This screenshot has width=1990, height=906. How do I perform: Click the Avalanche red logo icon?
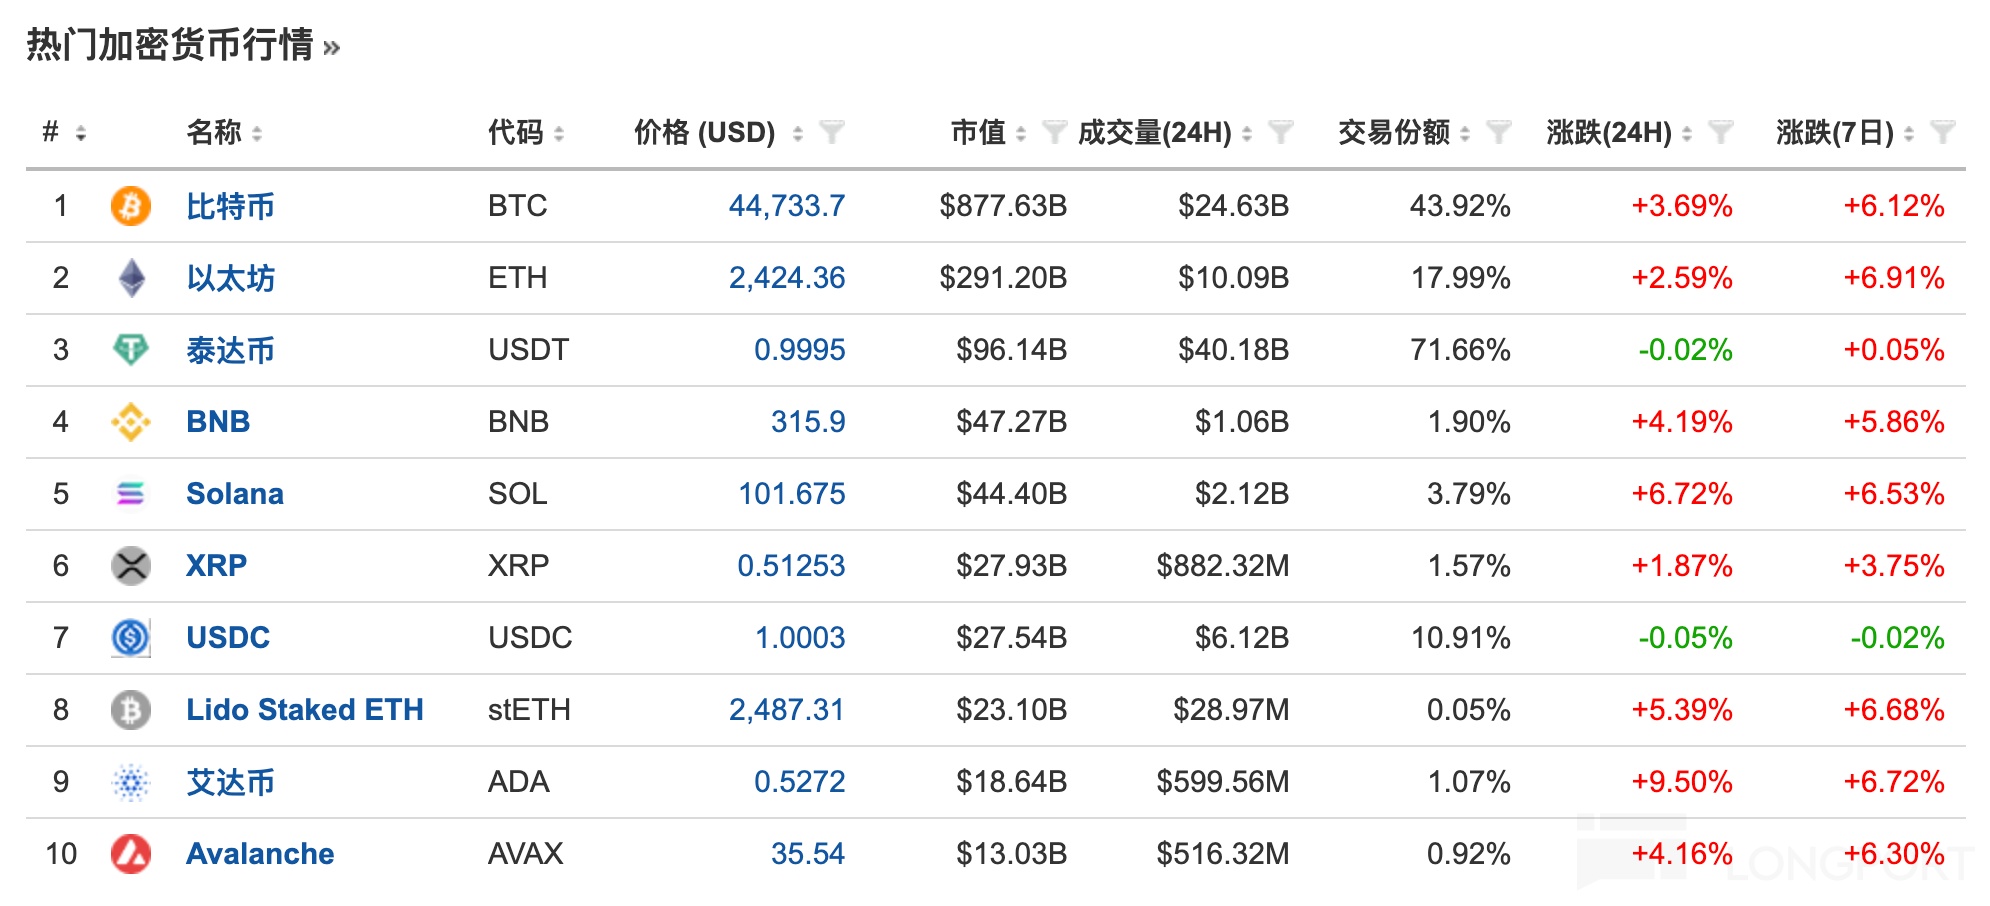pyautogui.click(x=130, y=854)
